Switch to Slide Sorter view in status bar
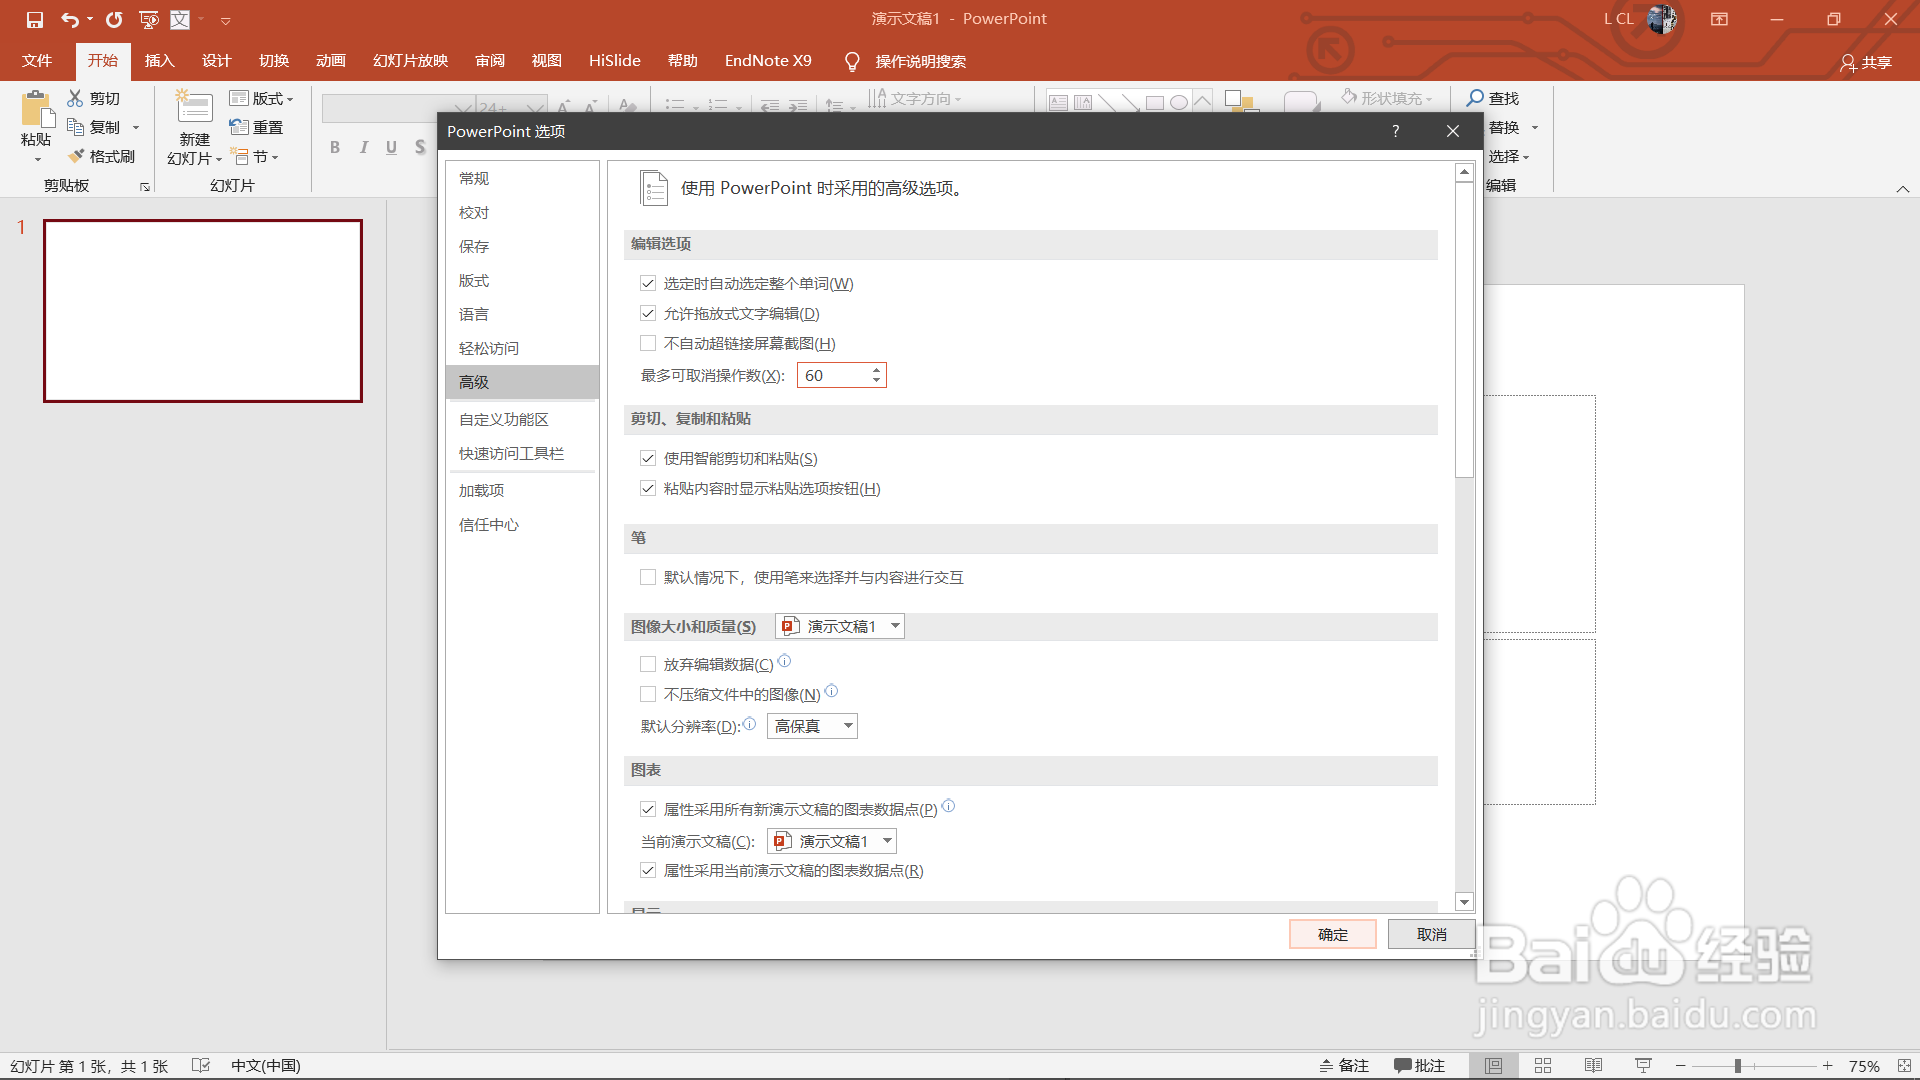The height and width of the screenshot is (1080, 1920). [x=1543, y=1066]
